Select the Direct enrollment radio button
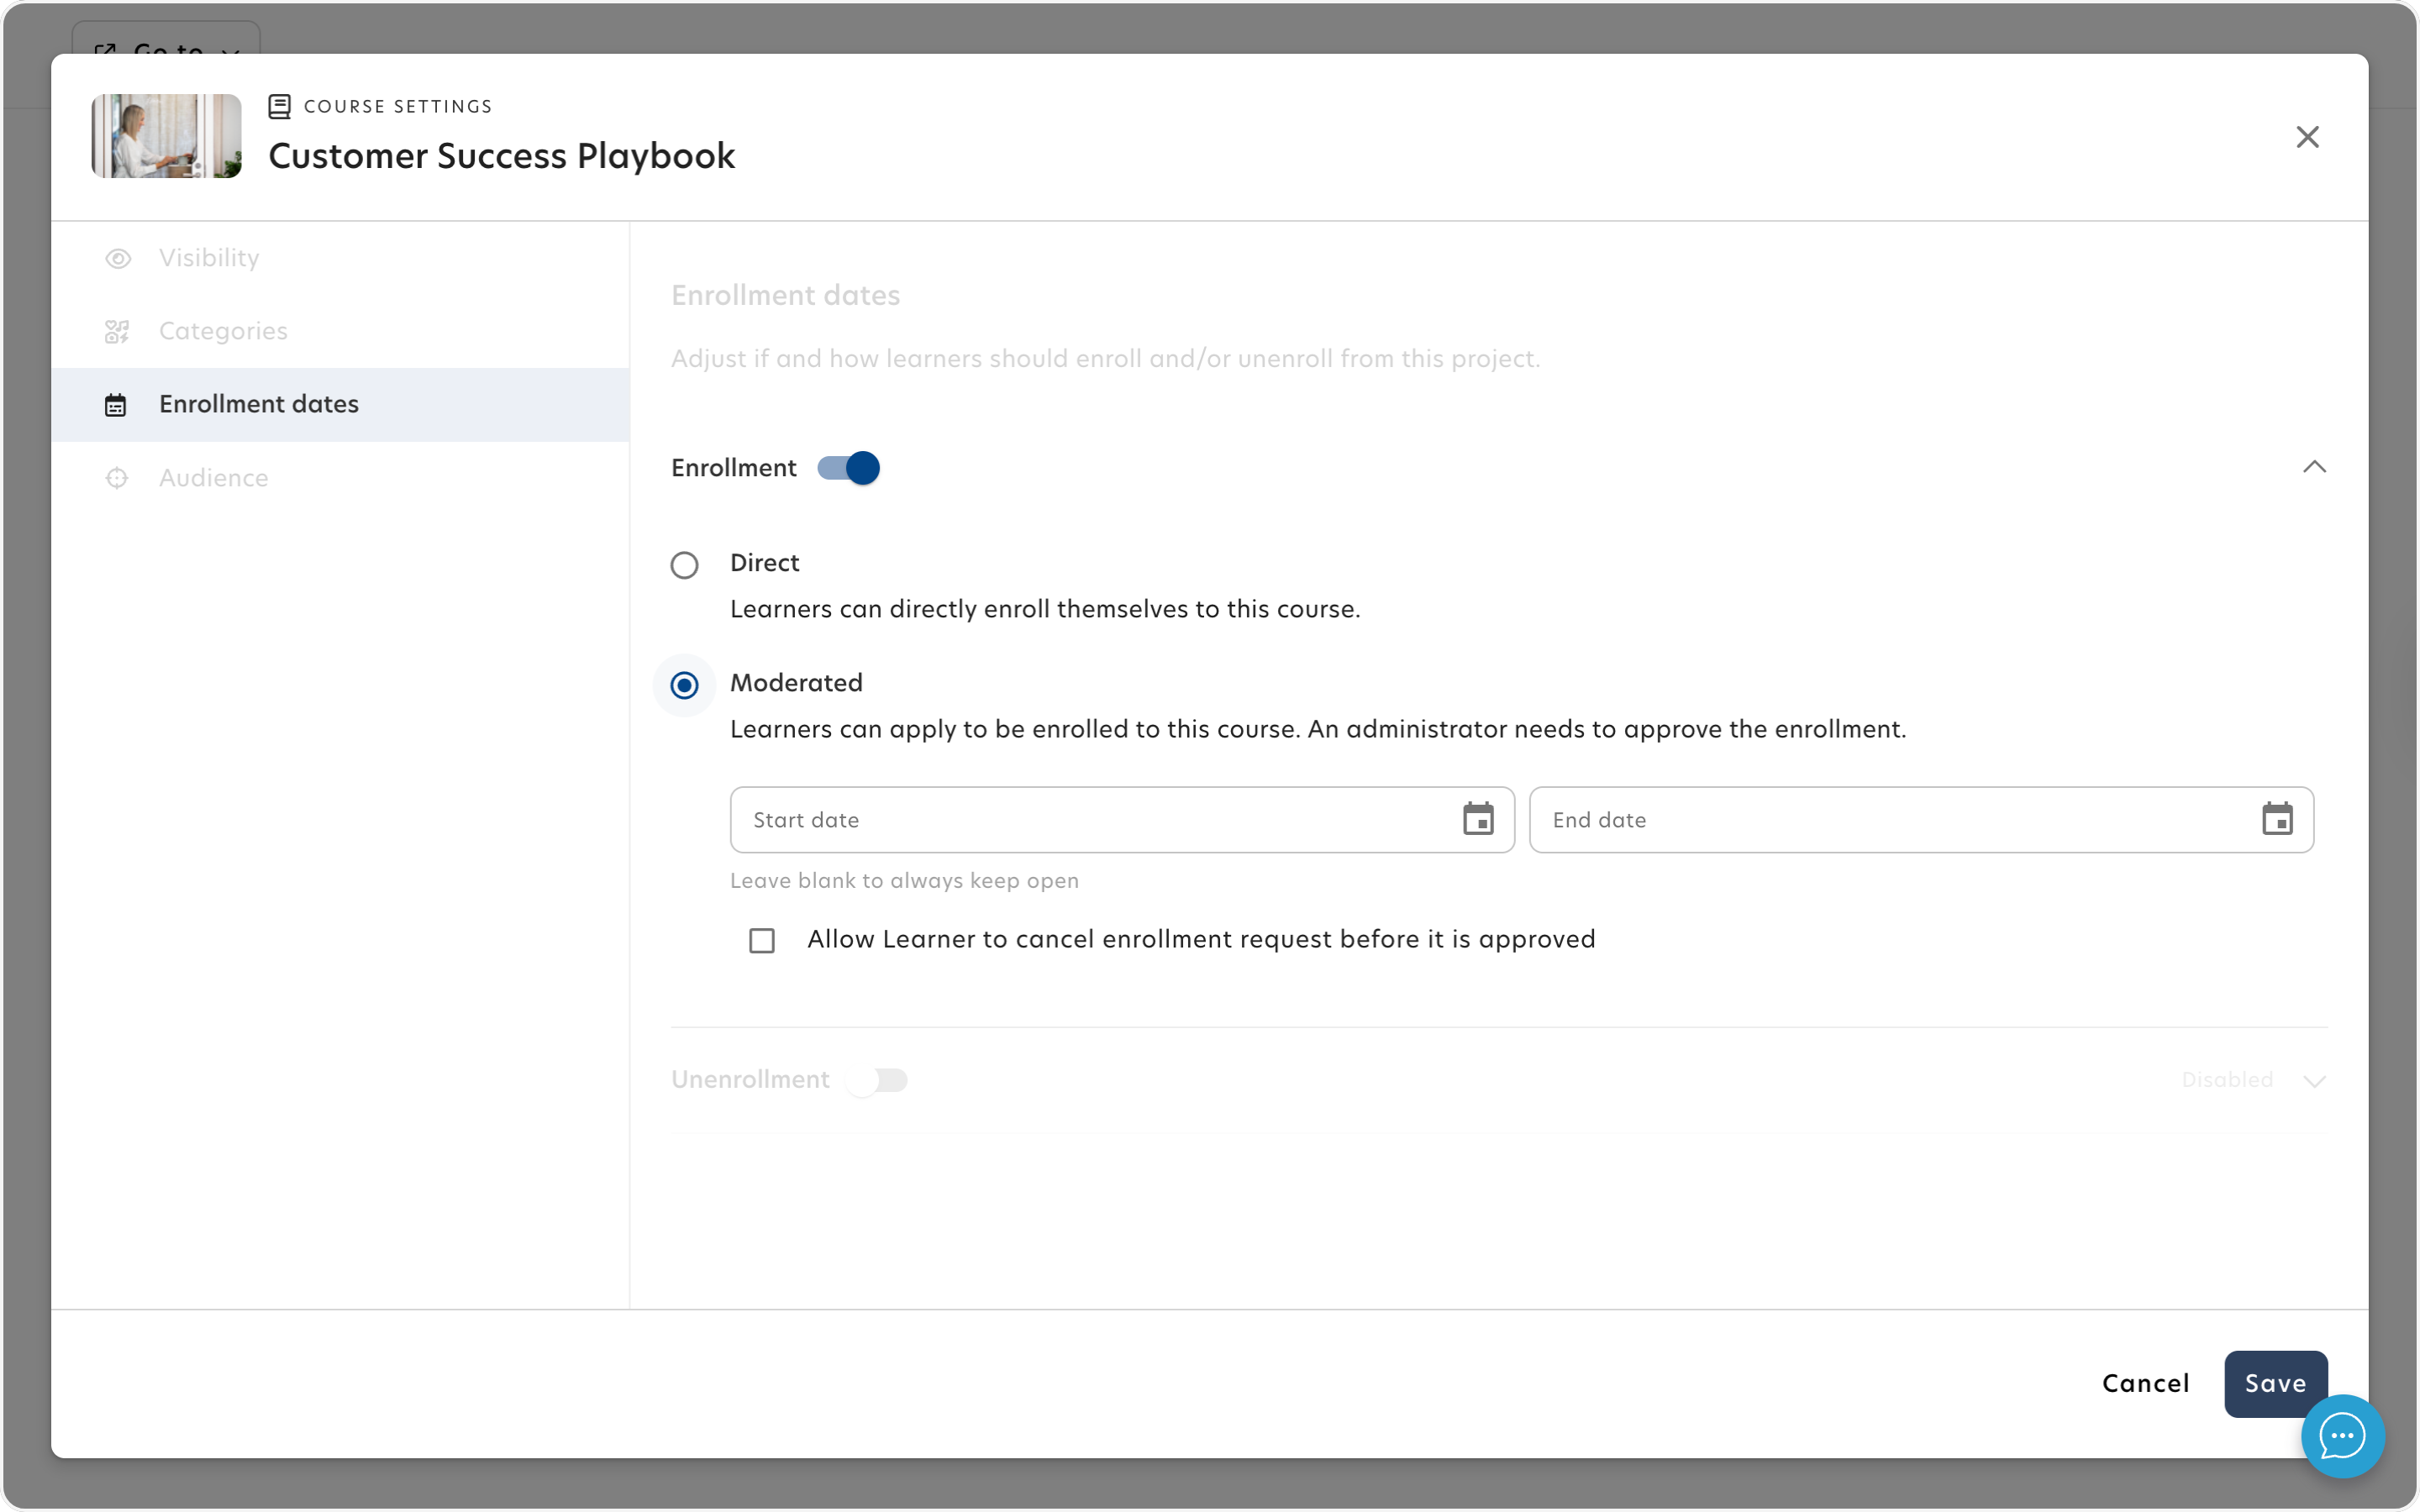2420x1512 pixels. pos(685,565)
